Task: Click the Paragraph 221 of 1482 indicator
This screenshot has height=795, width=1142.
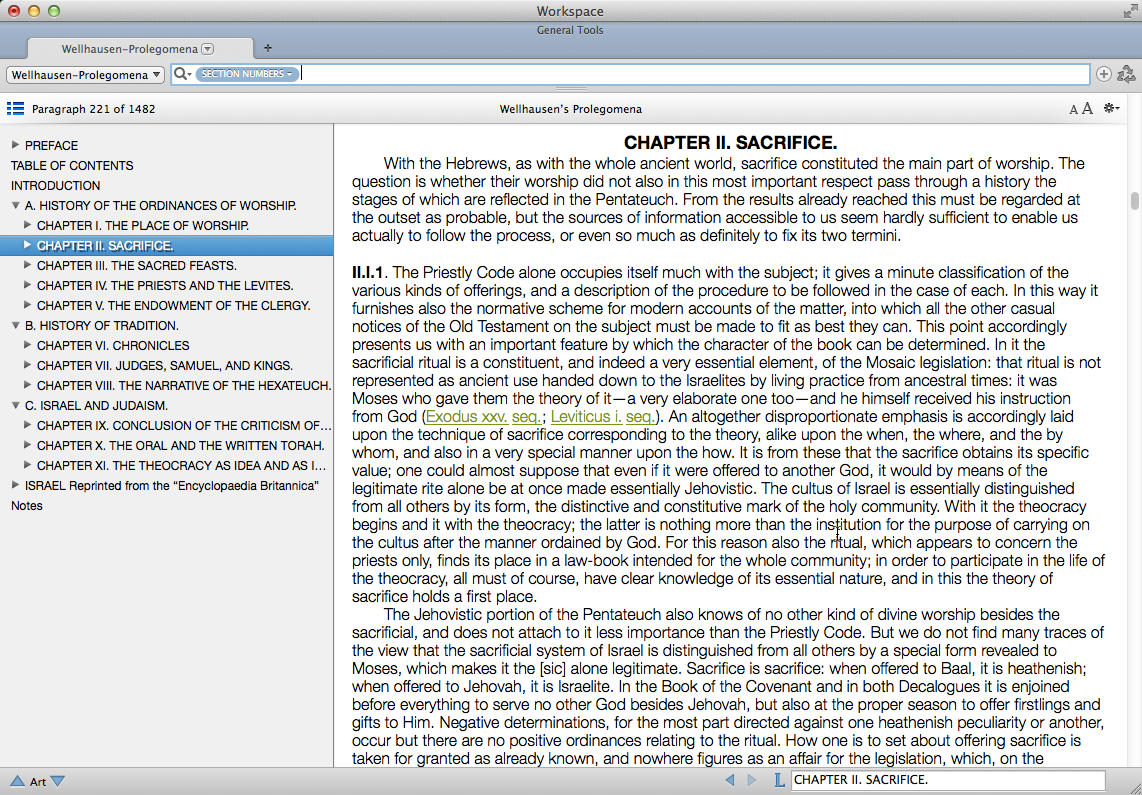Action: (93, 109)
